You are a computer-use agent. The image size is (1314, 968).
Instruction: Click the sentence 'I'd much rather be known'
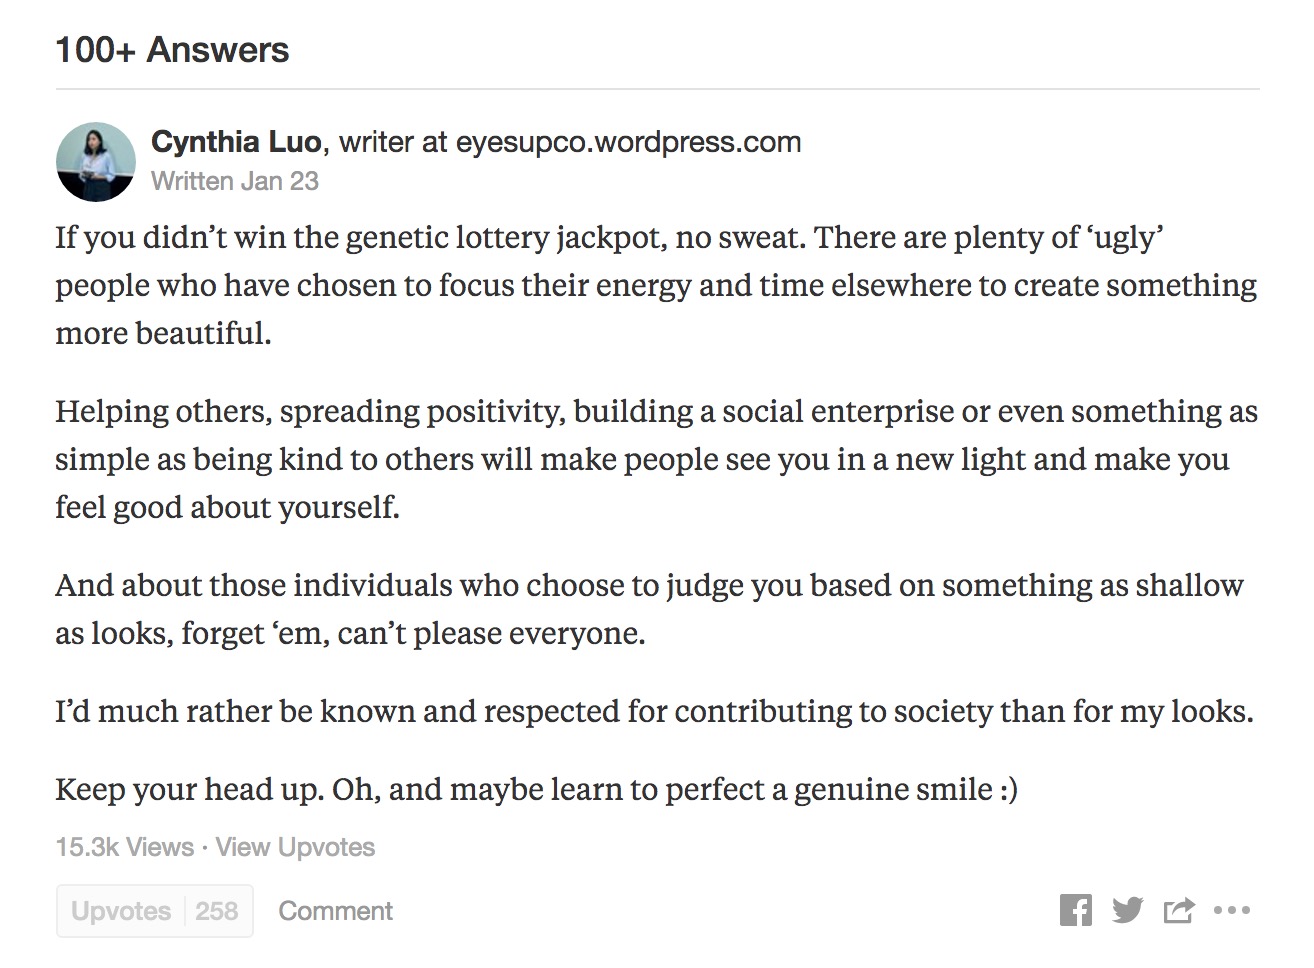tap(654, 712)
